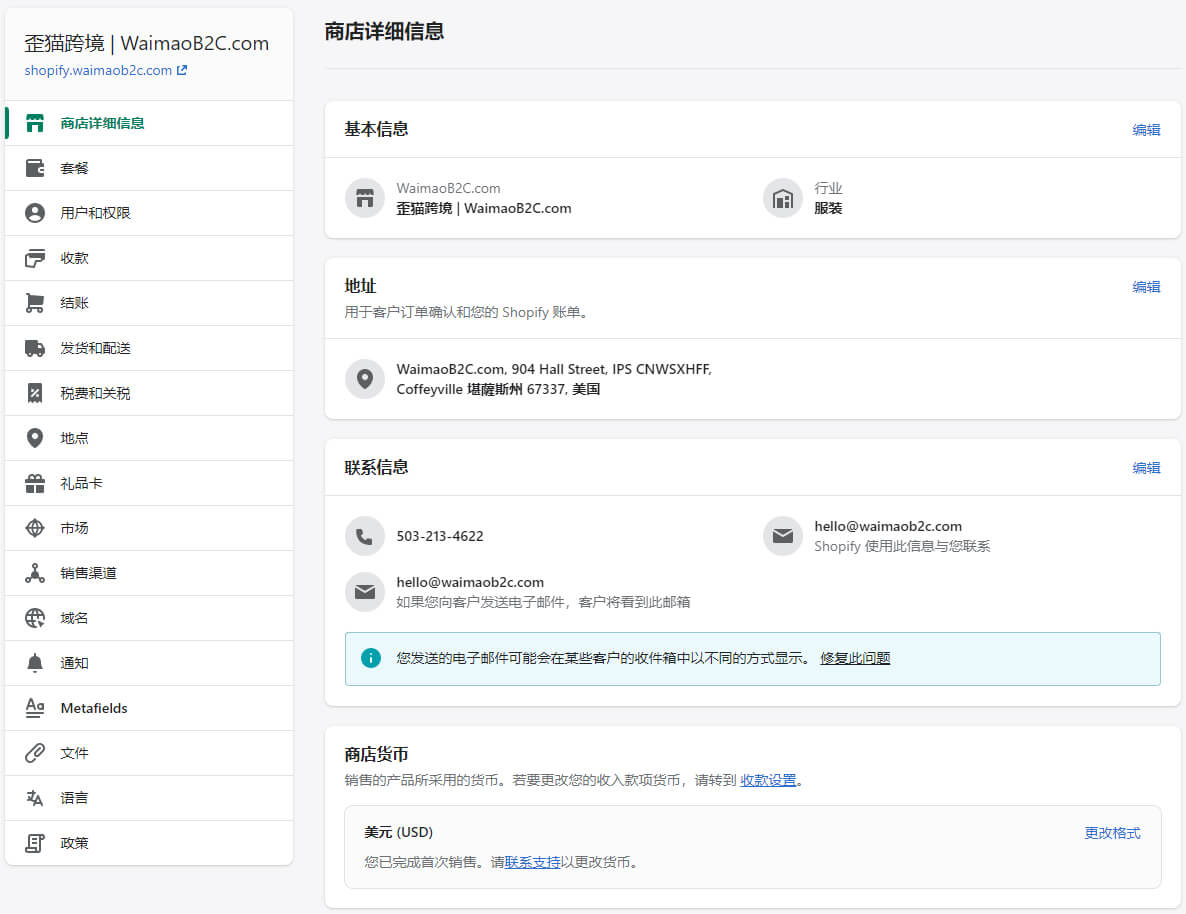Screen dimensions: 1186x914
Task: Open the 收款 settings page
Action: coord(149,258)
